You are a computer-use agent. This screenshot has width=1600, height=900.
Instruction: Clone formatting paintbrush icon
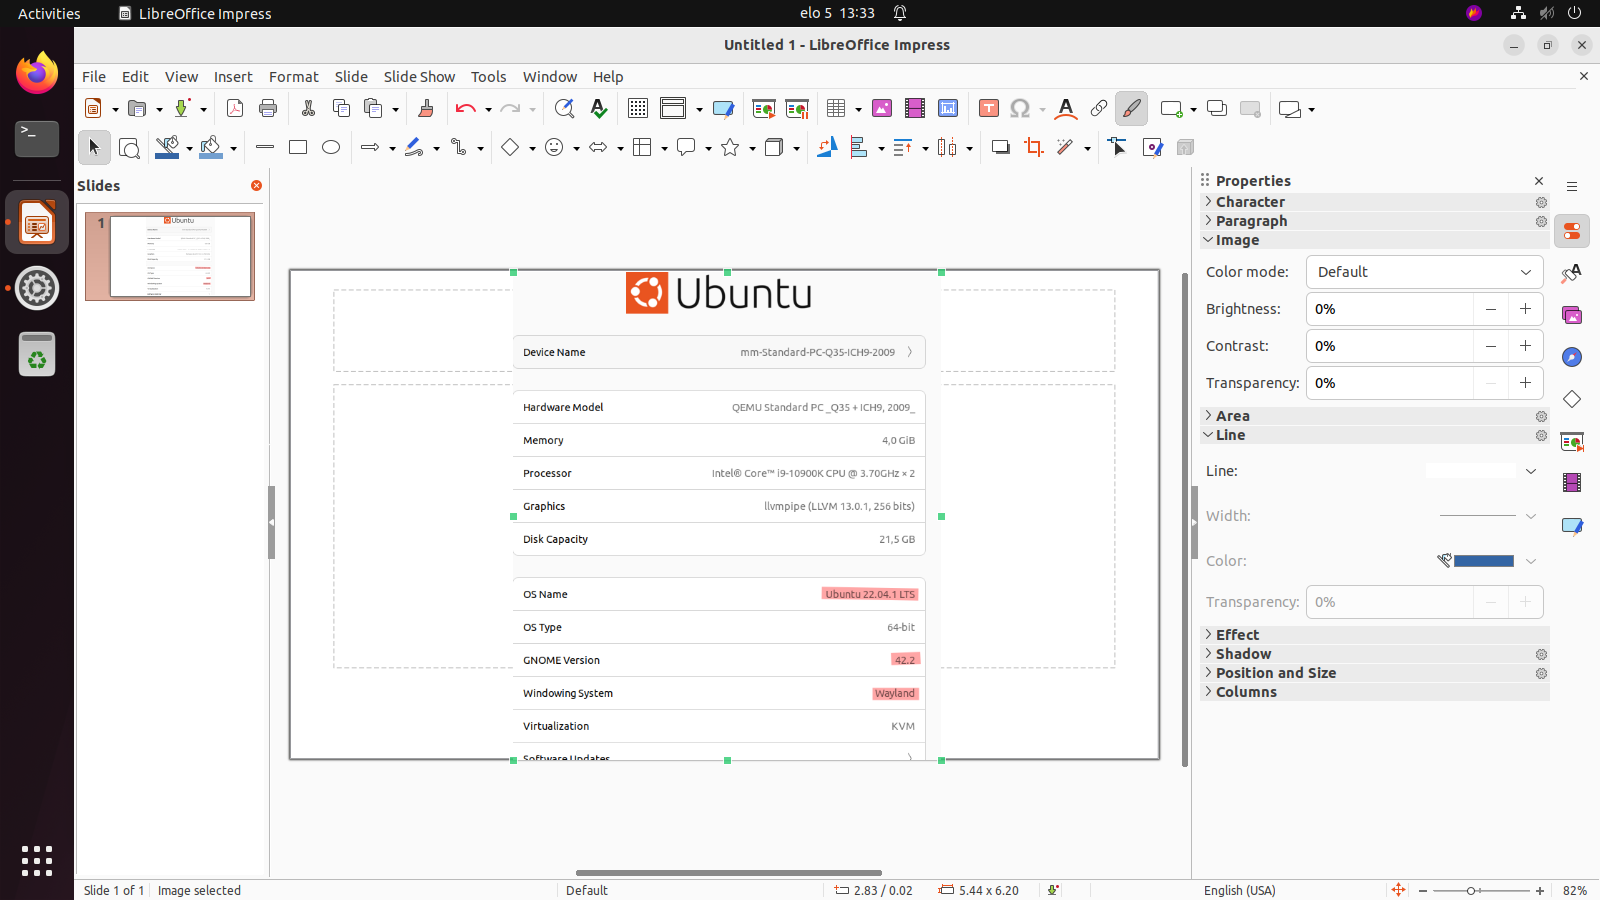(x=426, y=109)
